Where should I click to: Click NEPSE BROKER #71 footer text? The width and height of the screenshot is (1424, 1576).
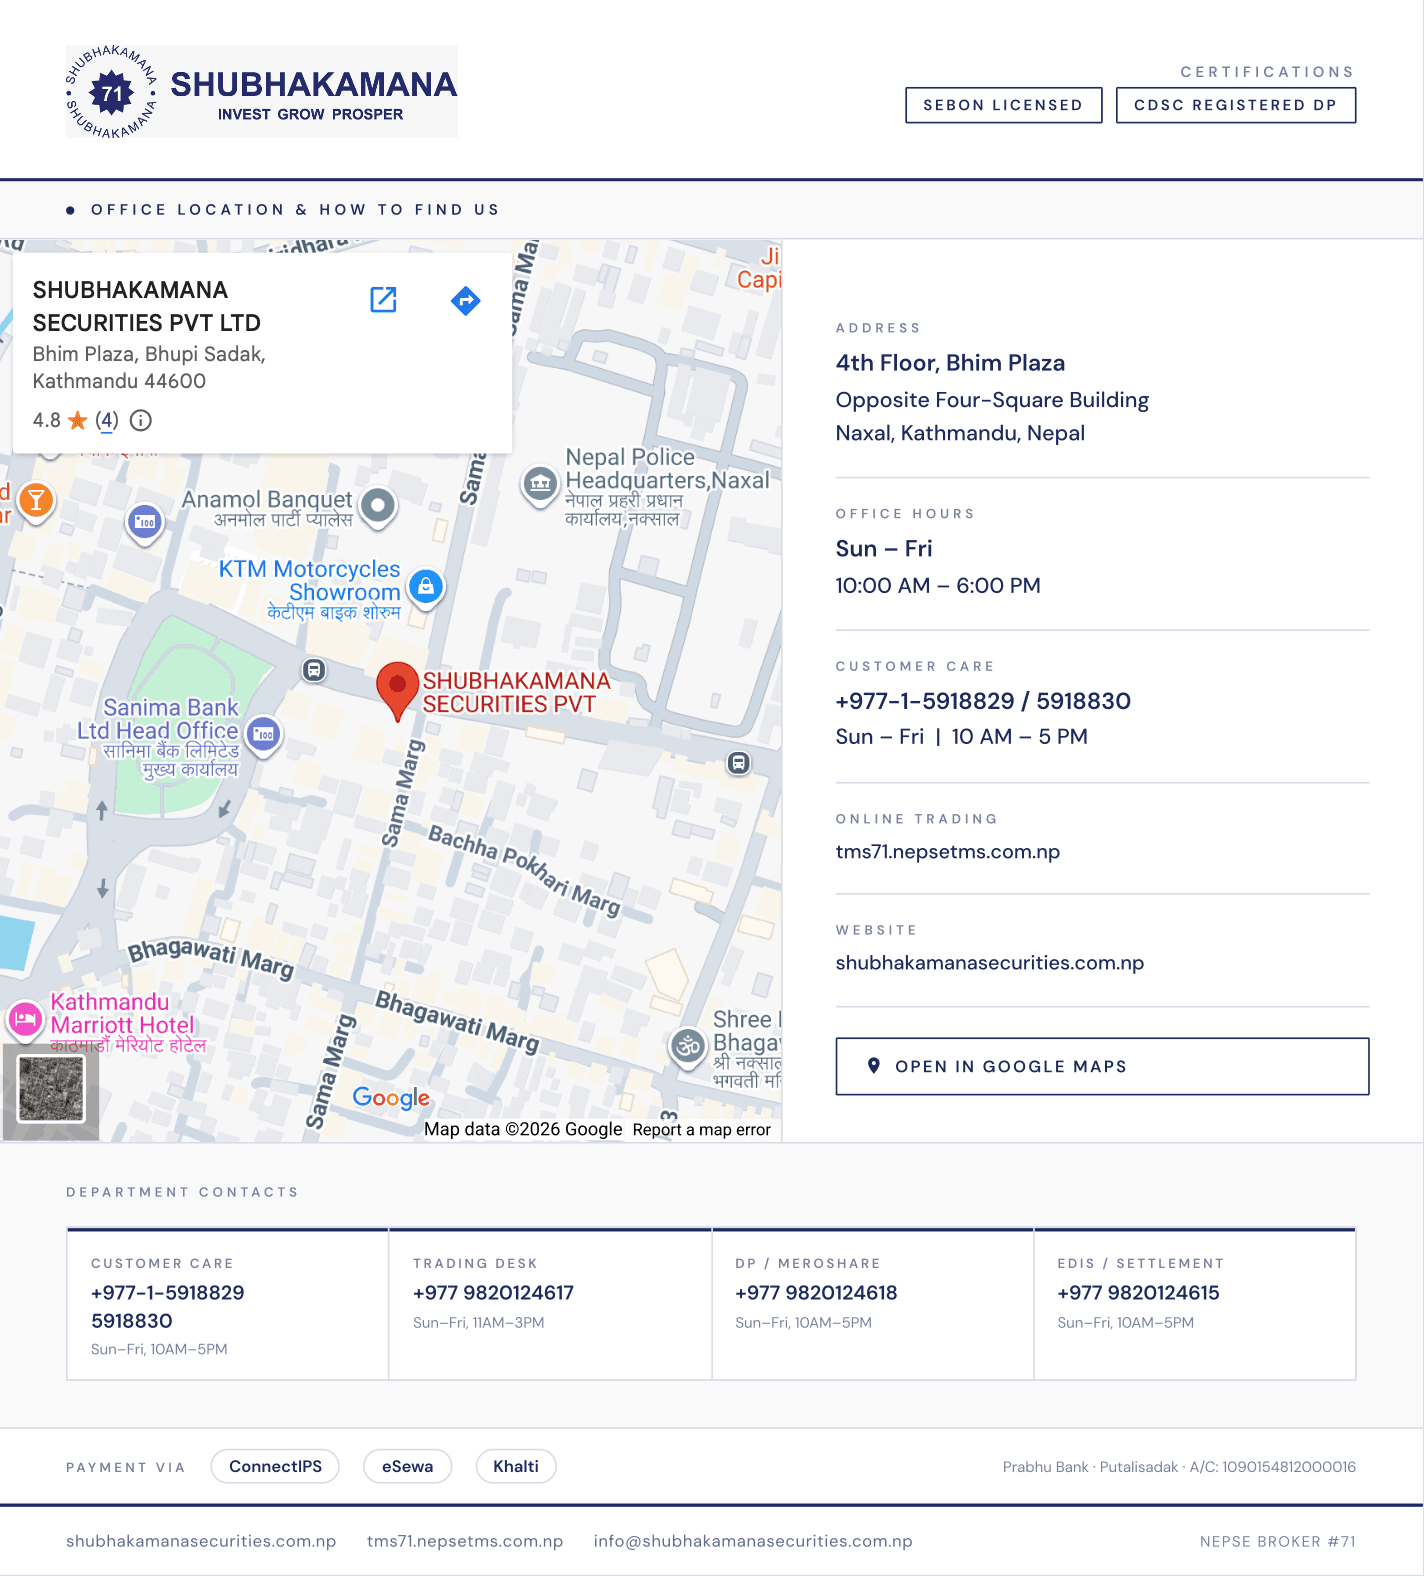click(x=1278, y=1541)
